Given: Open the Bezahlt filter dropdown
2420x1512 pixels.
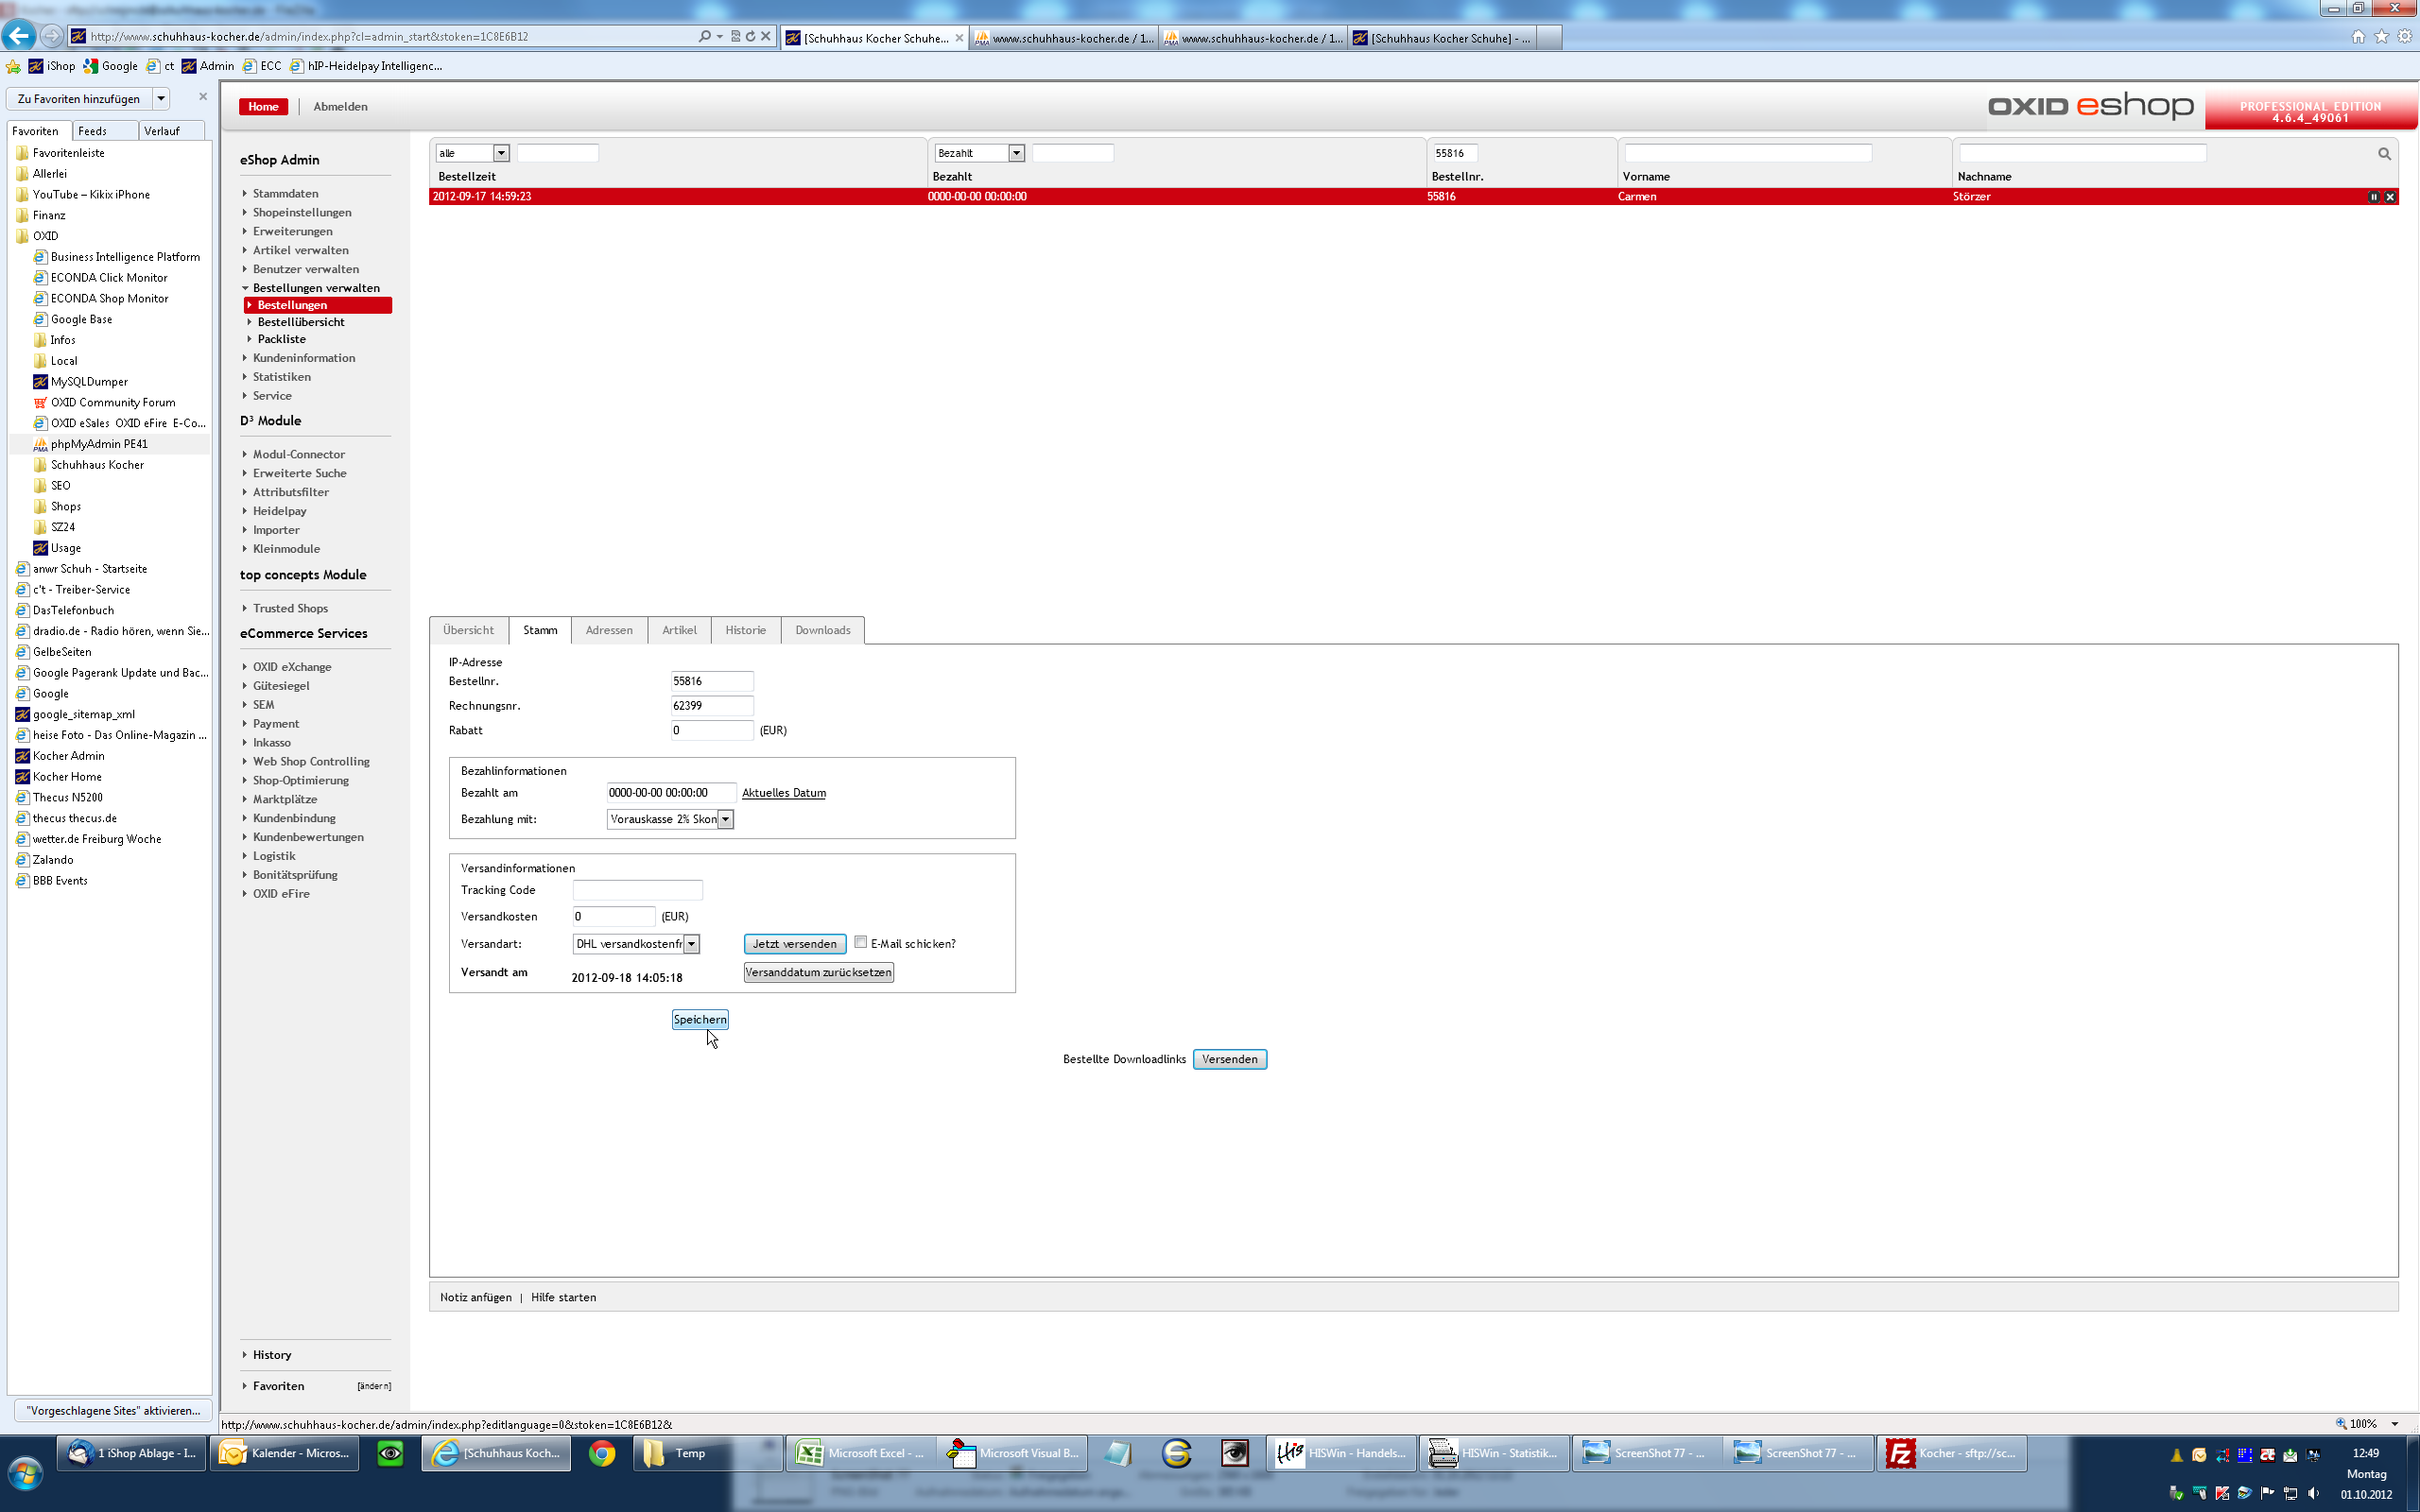Looking at the screenshot, I should [1016, 153].
